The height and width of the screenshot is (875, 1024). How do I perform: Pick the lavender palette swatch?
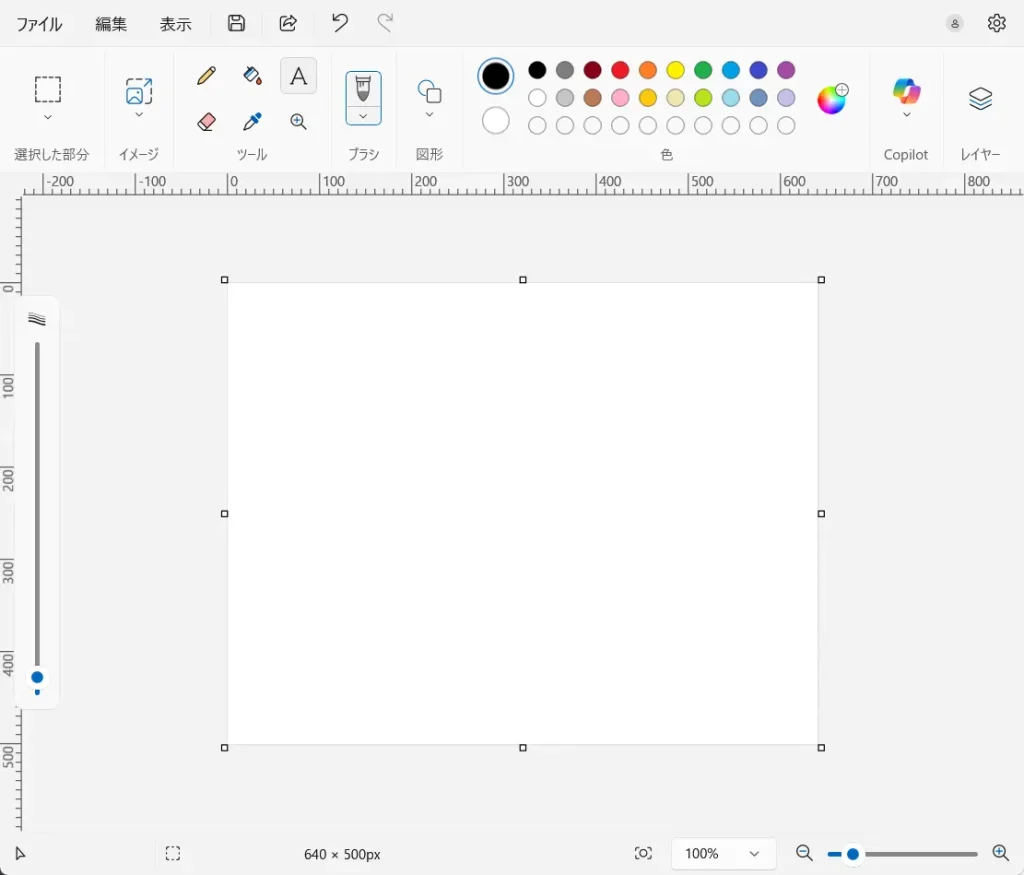coord(786,98)
